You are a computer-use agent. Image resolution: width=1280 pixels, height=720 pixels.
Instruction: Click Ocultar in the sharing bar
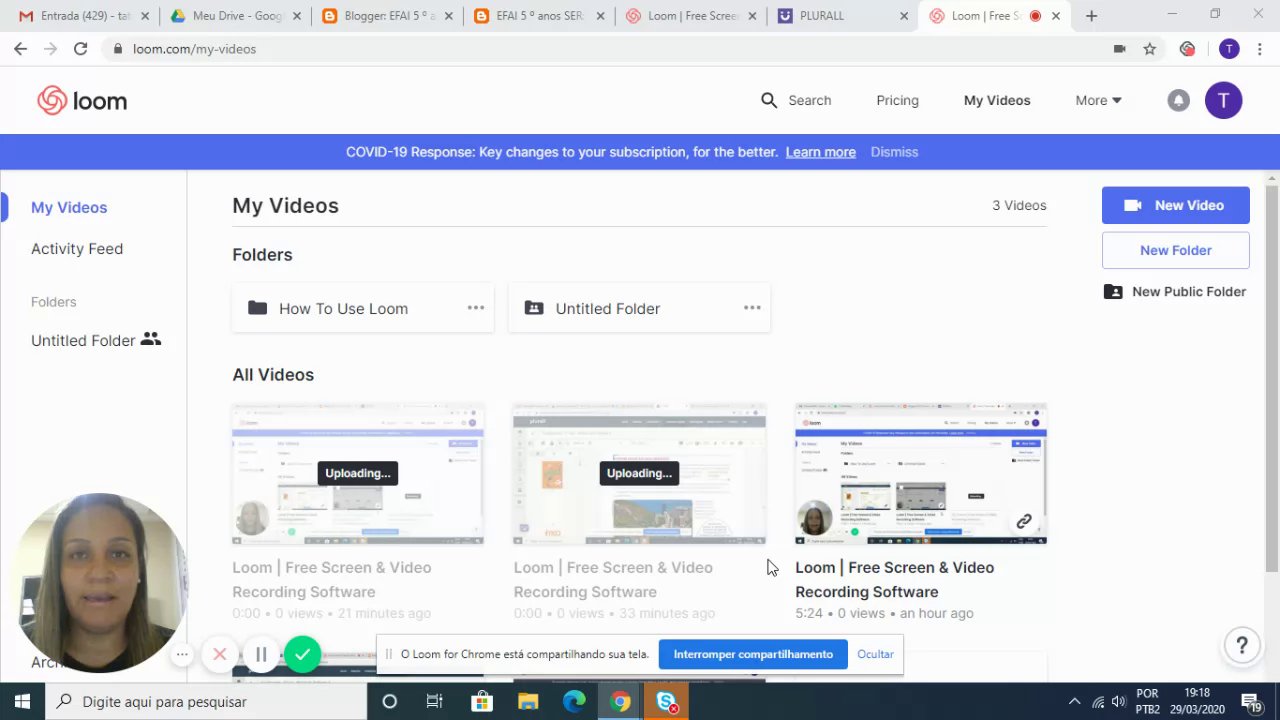coord(875,654)
